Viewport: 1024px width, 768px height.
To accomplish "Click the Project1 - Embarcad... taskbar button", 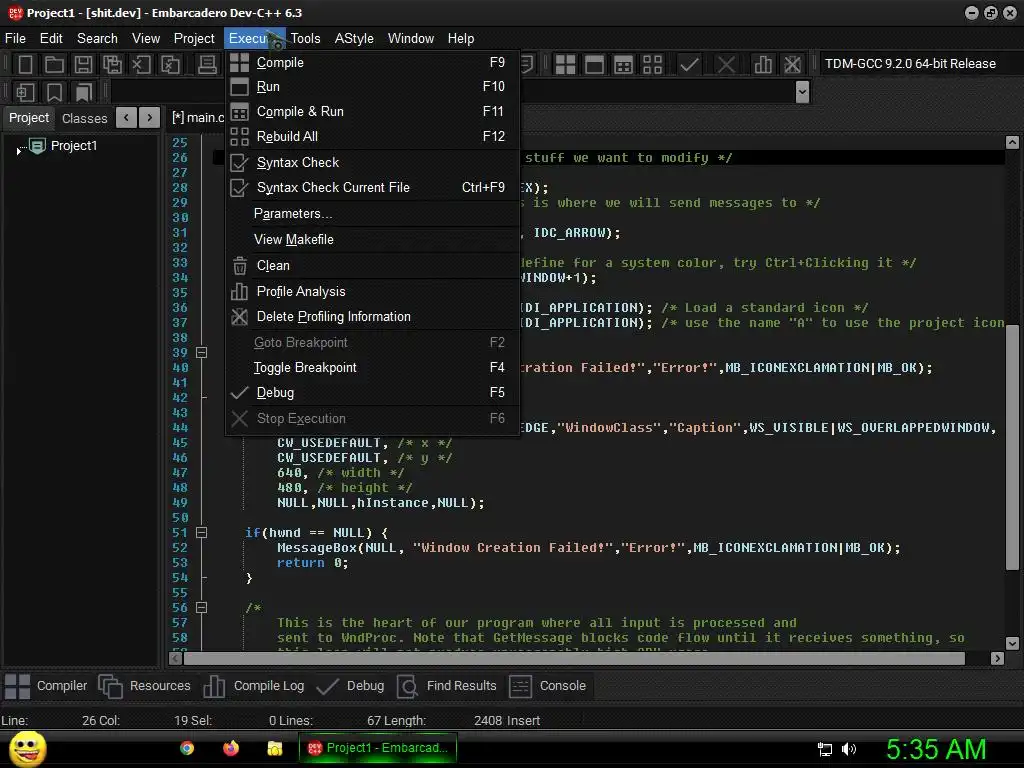I will [x=377, y=748].
